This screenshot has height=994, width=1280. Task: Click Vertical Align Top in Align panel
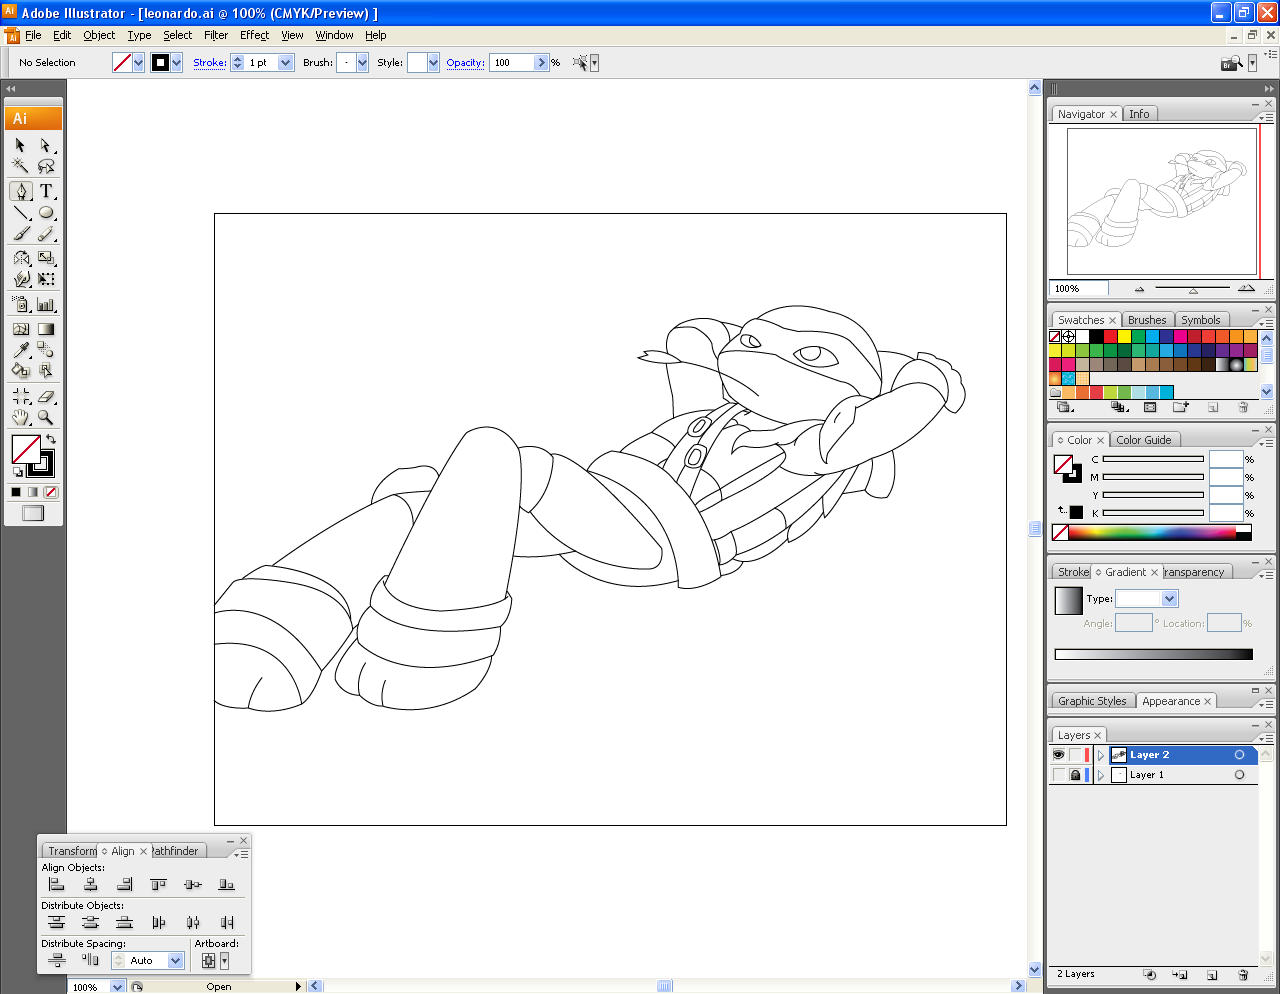[x=159, y=884]
